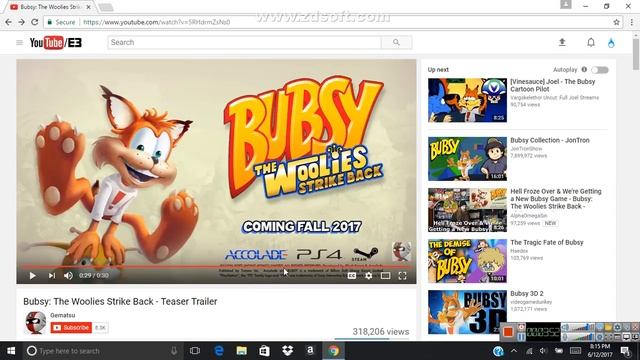
Task: Show hidden system tray icons
Action: 514,351
